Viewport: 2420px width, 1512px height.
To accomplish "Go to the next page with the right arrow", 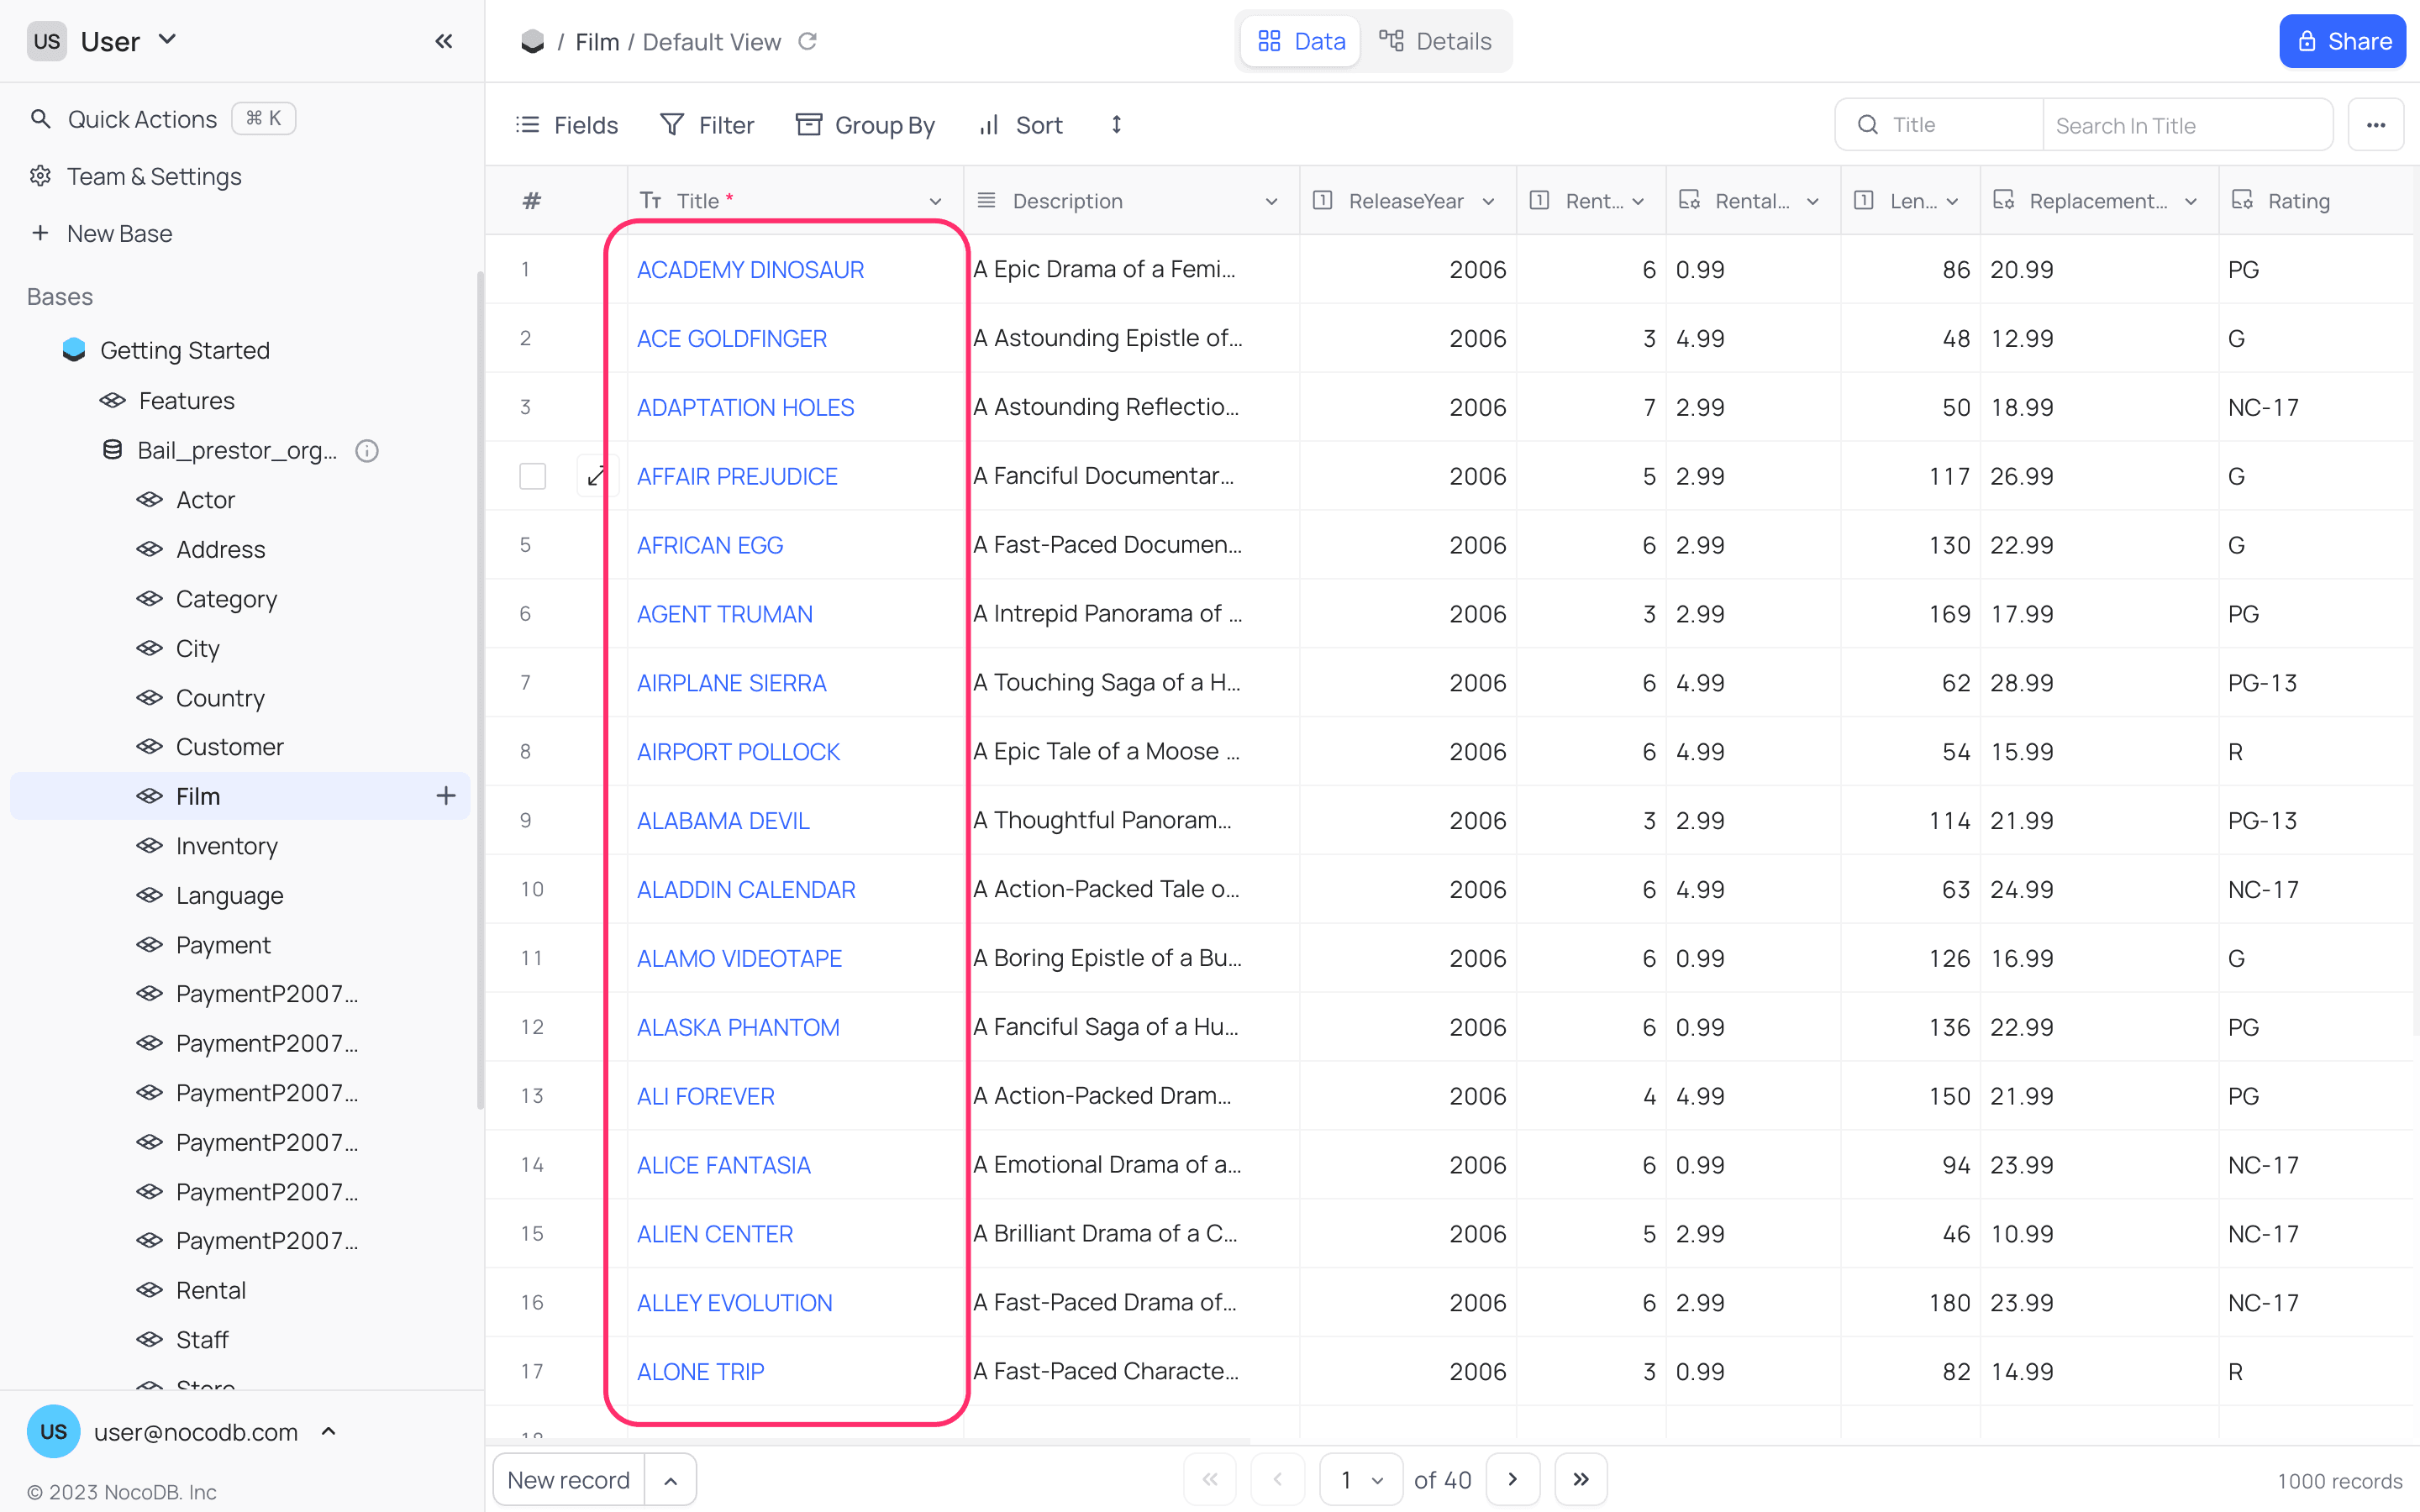I will (x=1512, y=1479).
